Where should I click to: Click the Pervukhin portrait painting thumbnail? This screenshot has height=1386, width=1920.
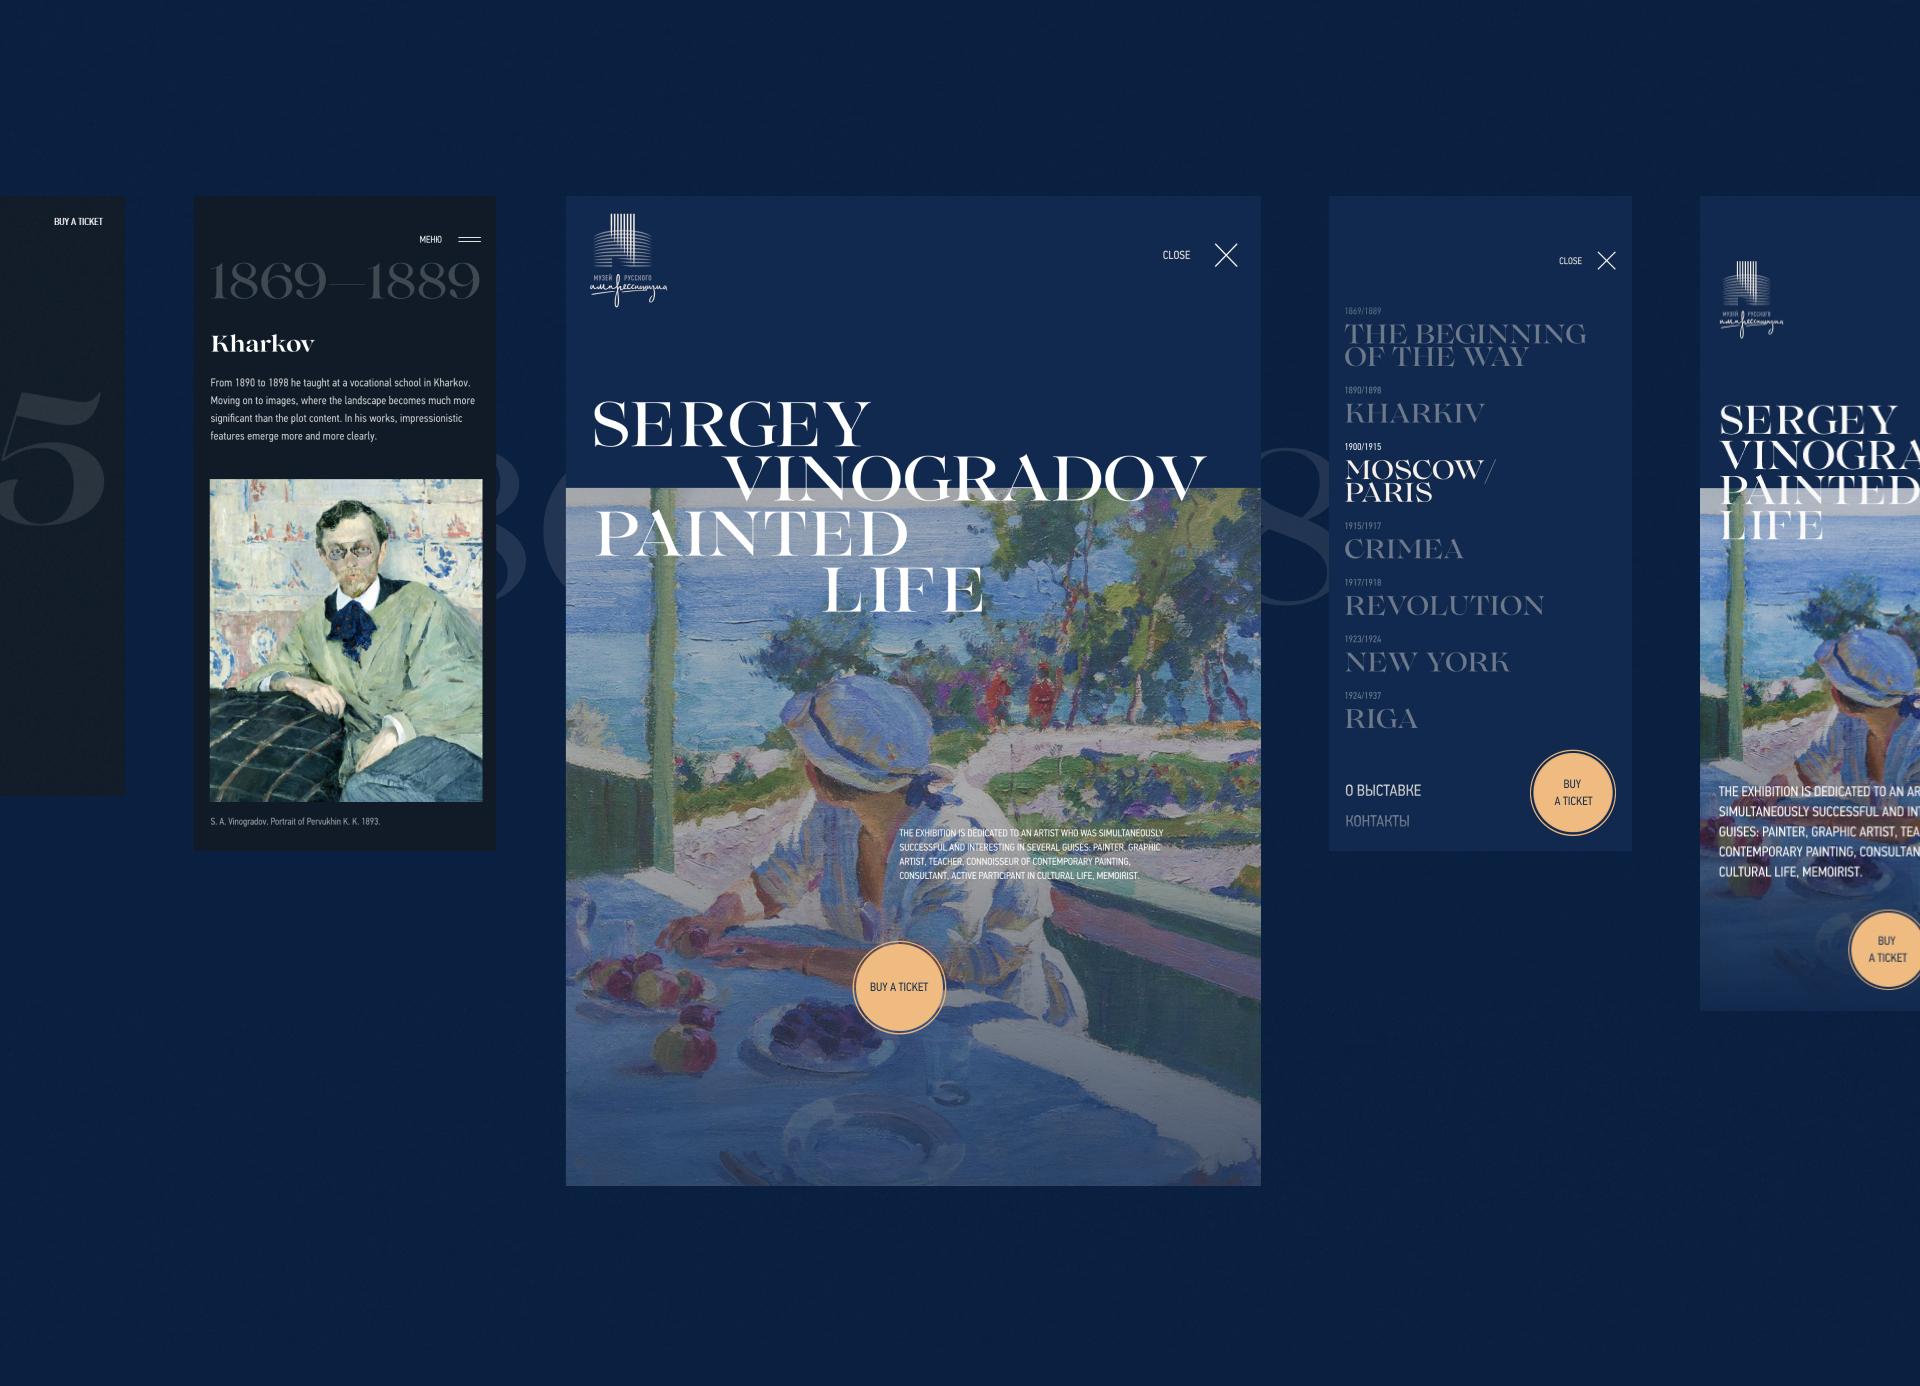[x=346, y=640]
